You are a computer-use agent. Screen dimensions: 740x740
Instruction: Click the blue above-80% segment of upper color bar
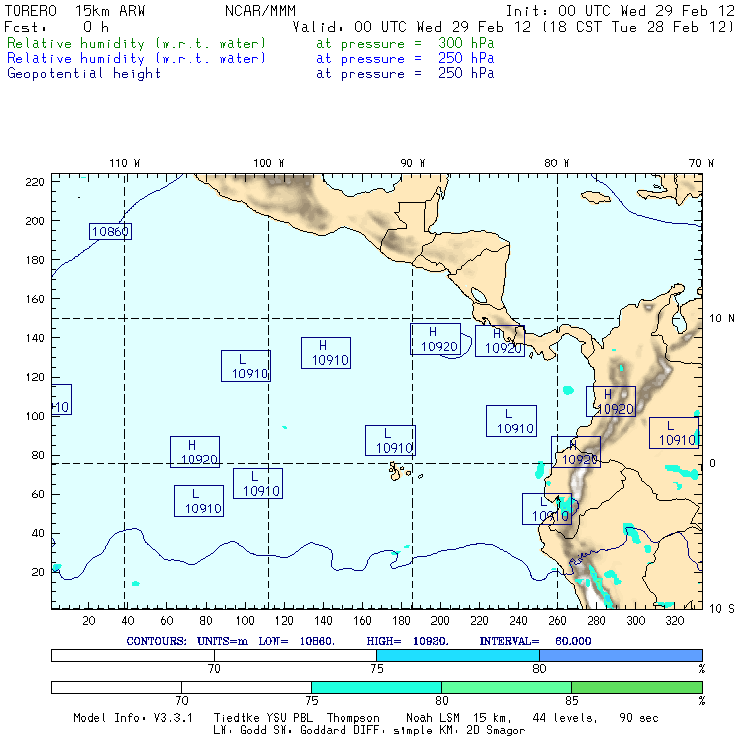[621, 655]
